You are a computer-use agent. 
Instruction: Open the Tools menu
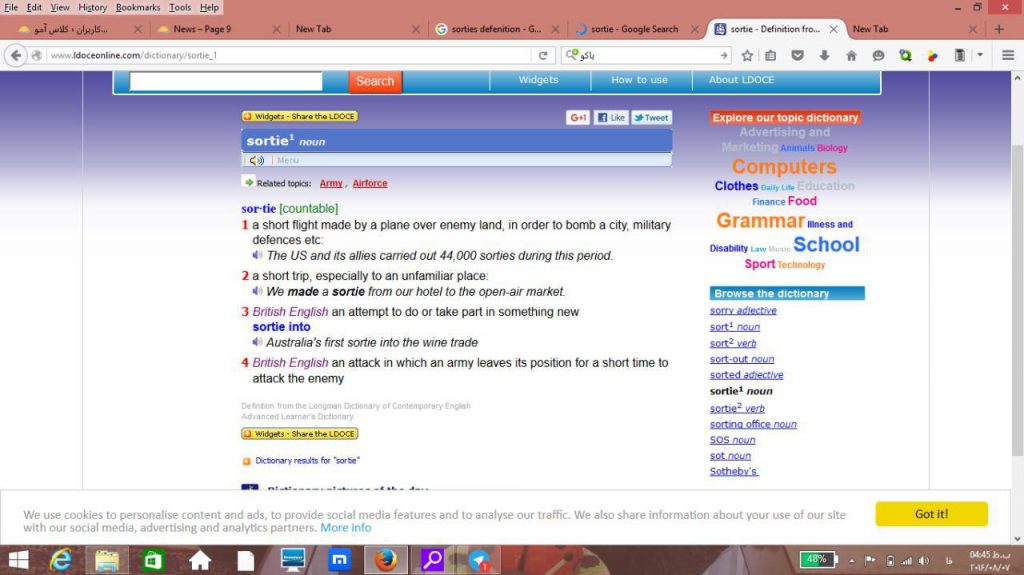[180, 7]
